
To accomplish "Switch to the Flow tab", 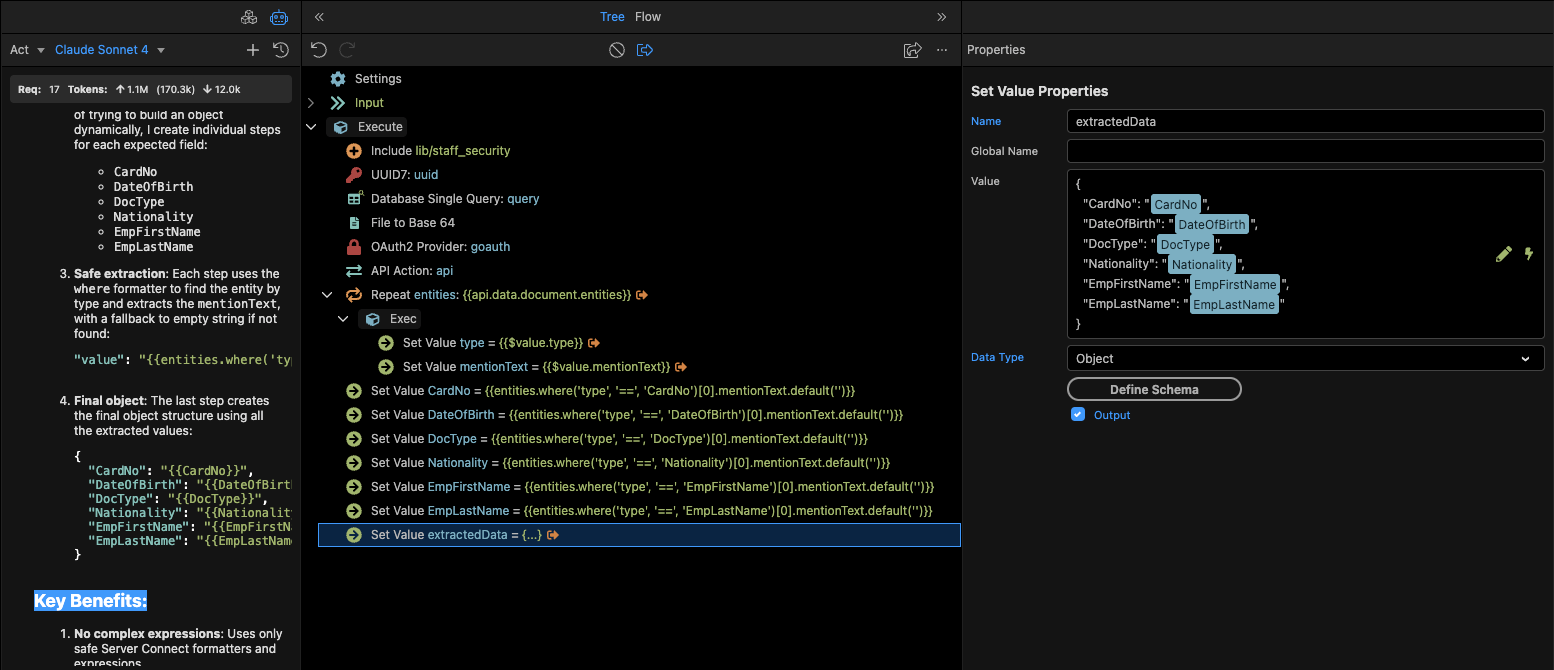I will click(x=648, y=17).
